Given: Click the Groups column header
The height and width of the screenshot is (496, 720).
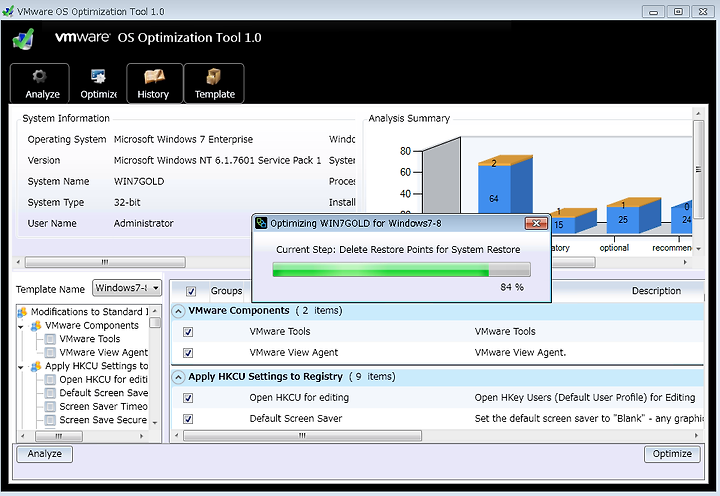Looking at the screenshot, I should point(226,291).
